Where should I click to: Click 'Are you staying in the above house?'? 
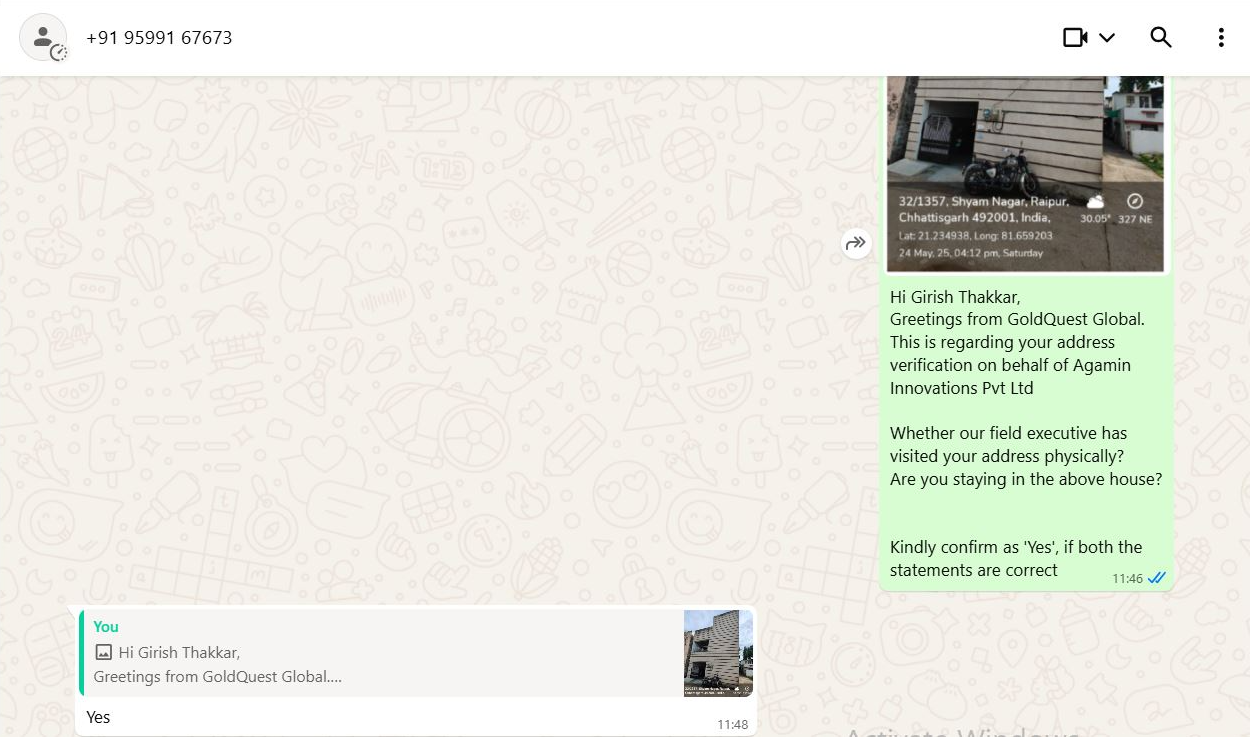(x=1026, y=479)
